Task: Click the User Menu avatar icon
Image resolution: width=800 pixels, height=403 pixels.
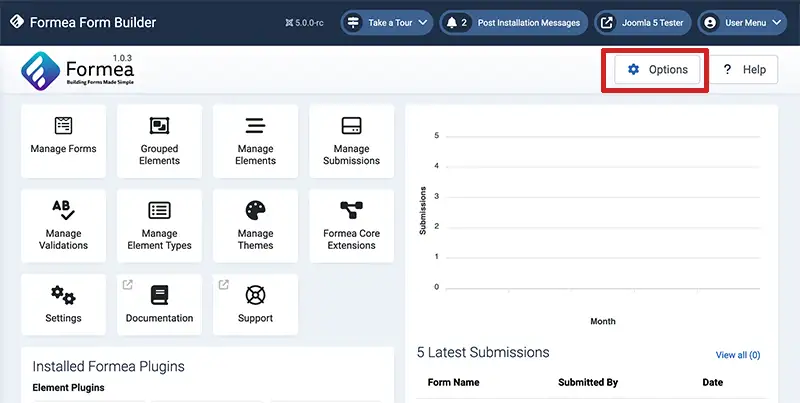Action: [x=710, y=23]
